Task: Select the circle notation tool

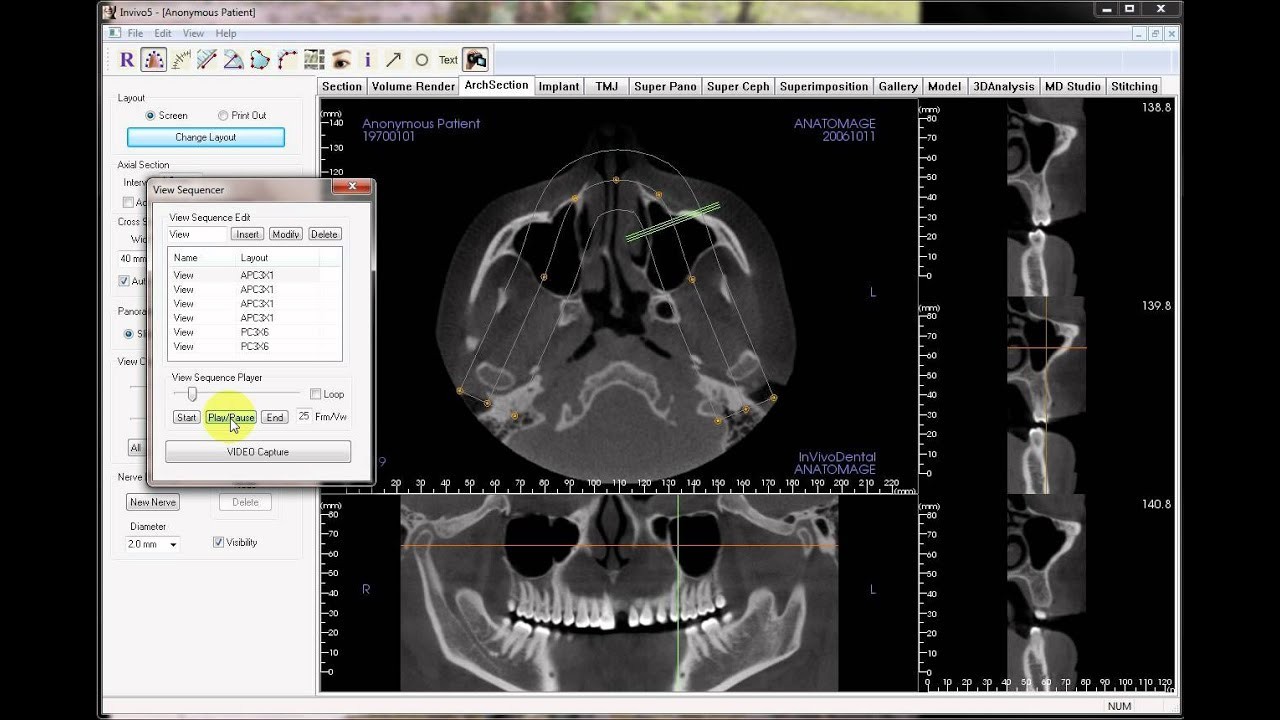Action: [421, 60]
